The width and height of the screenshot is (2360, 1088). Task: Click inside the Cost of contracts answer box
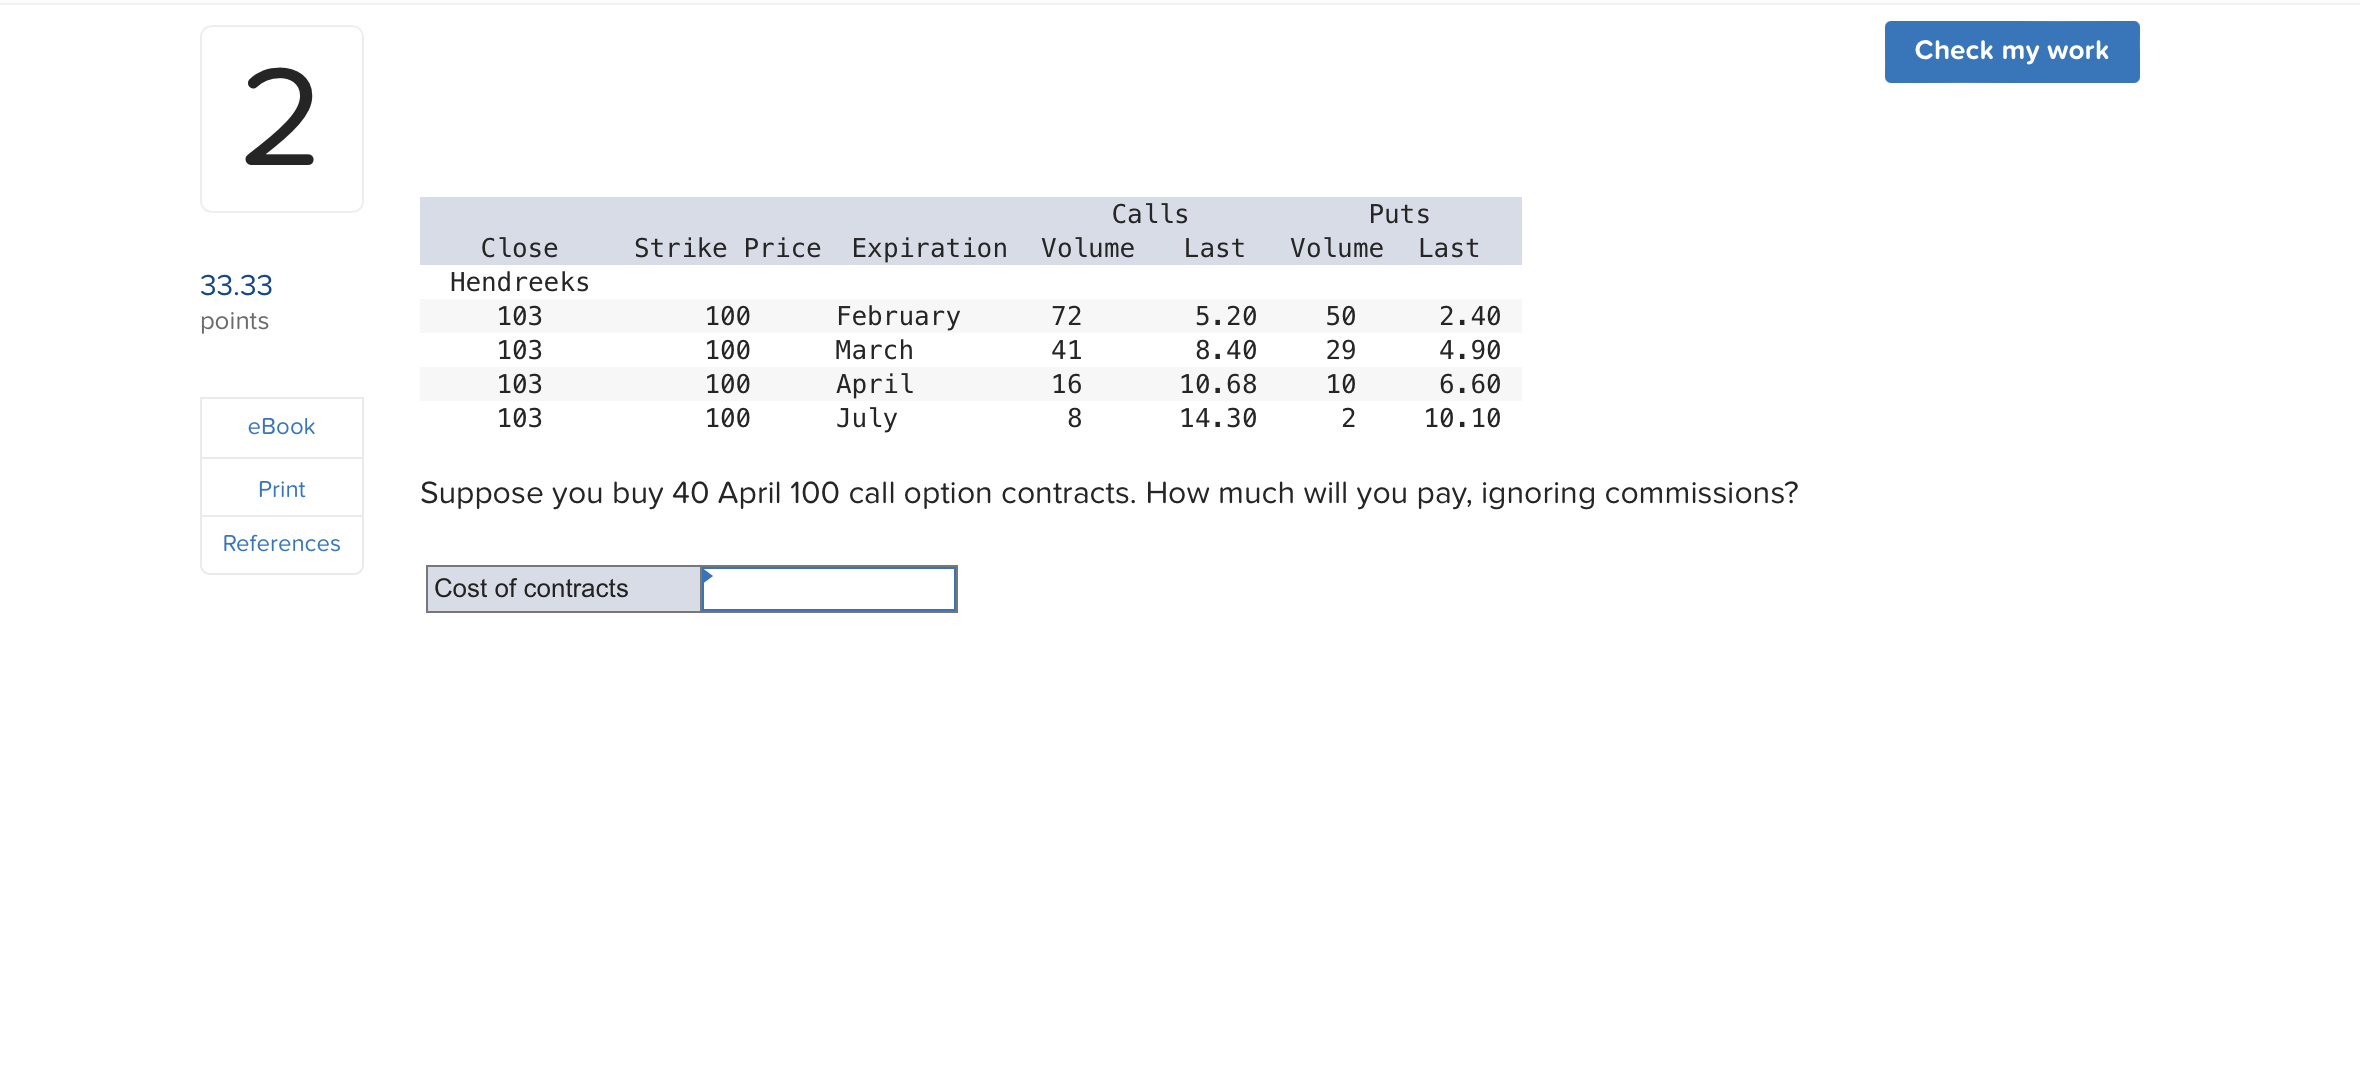click(830, 589)
